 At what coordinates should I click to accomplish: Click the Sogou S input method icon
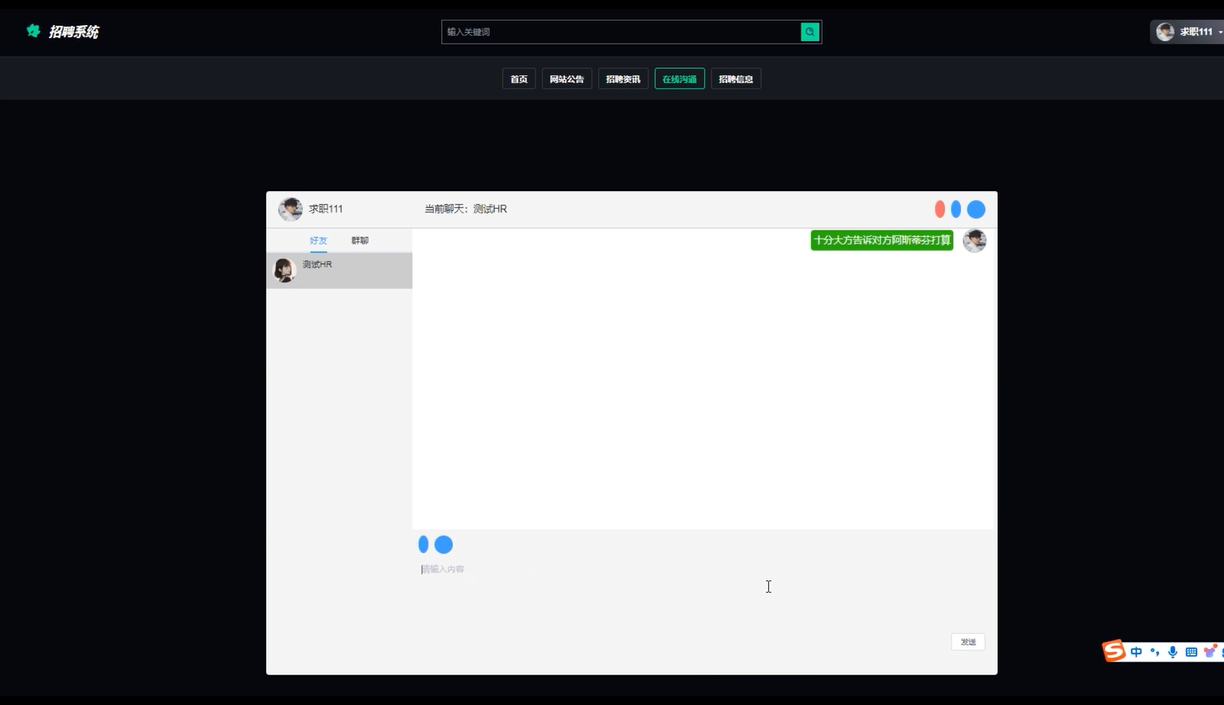(1114, 652)
